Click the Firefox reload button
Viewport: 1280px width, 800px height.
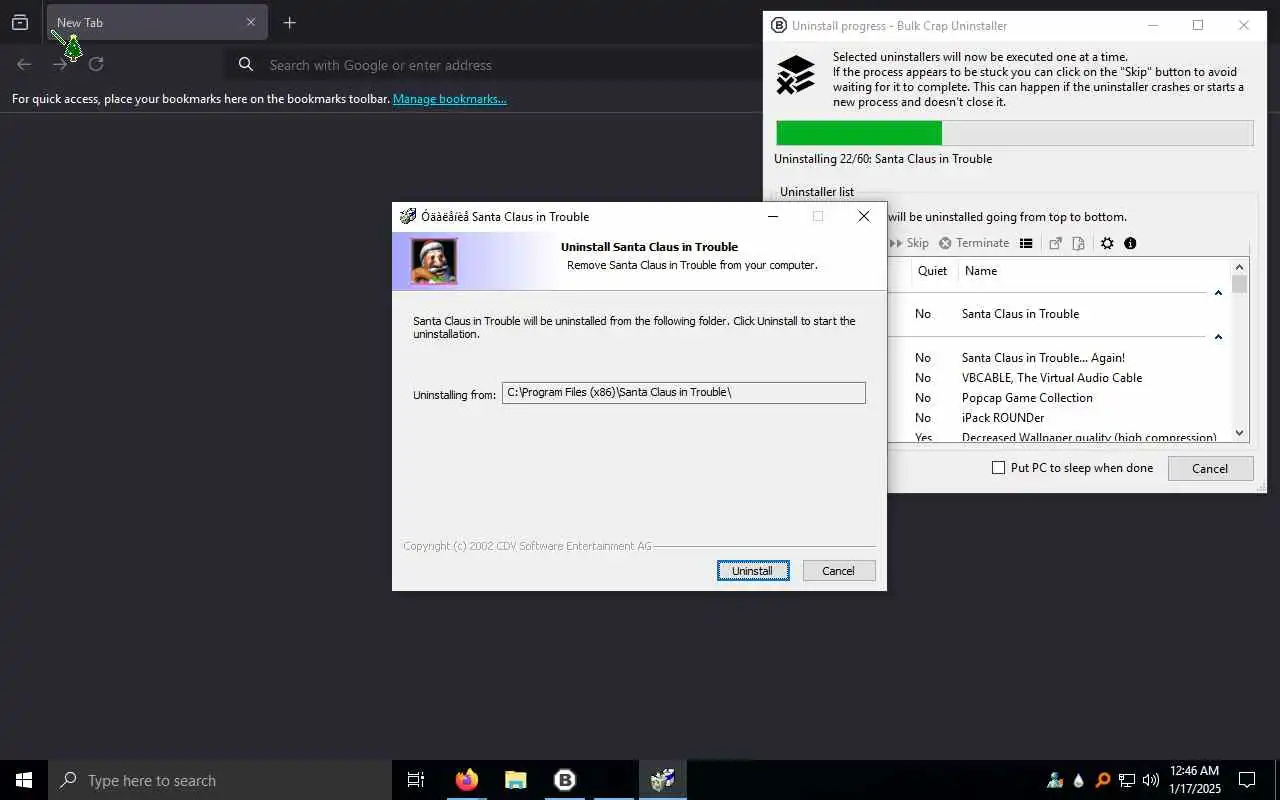tap(96, 64)
